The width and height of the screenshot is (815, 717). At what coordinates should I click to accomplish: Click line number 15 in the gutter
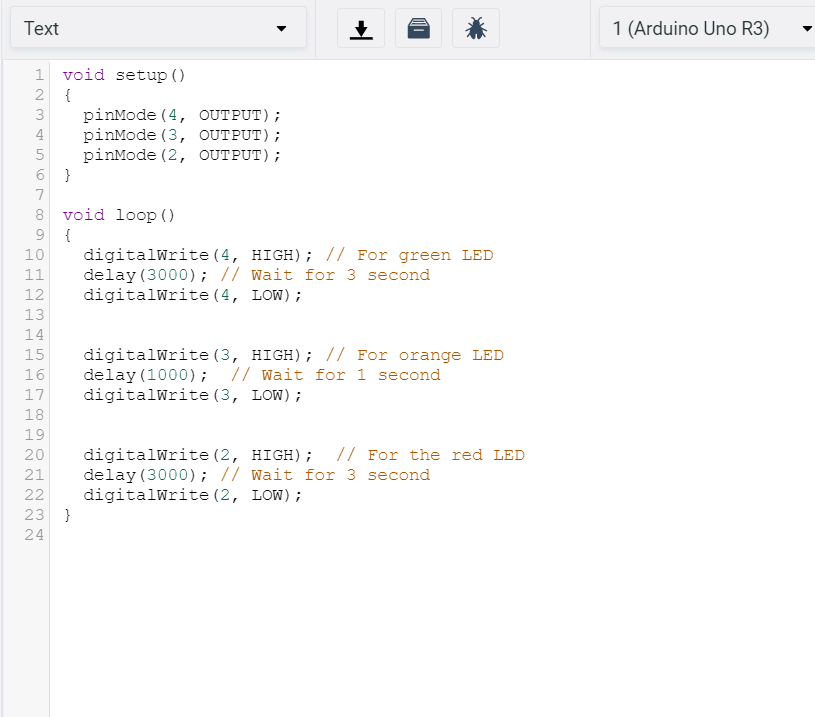click(33, 355)
